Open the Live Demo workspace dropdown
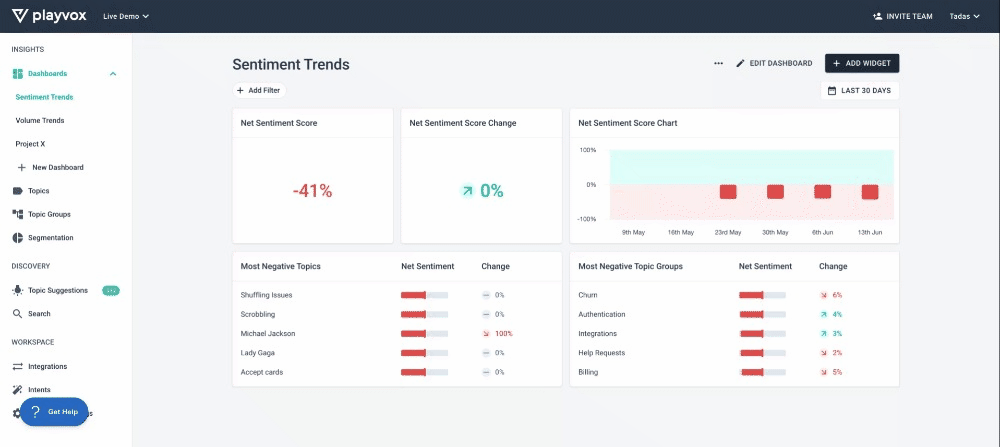1000x447 pixels. [x=126, y=16]
